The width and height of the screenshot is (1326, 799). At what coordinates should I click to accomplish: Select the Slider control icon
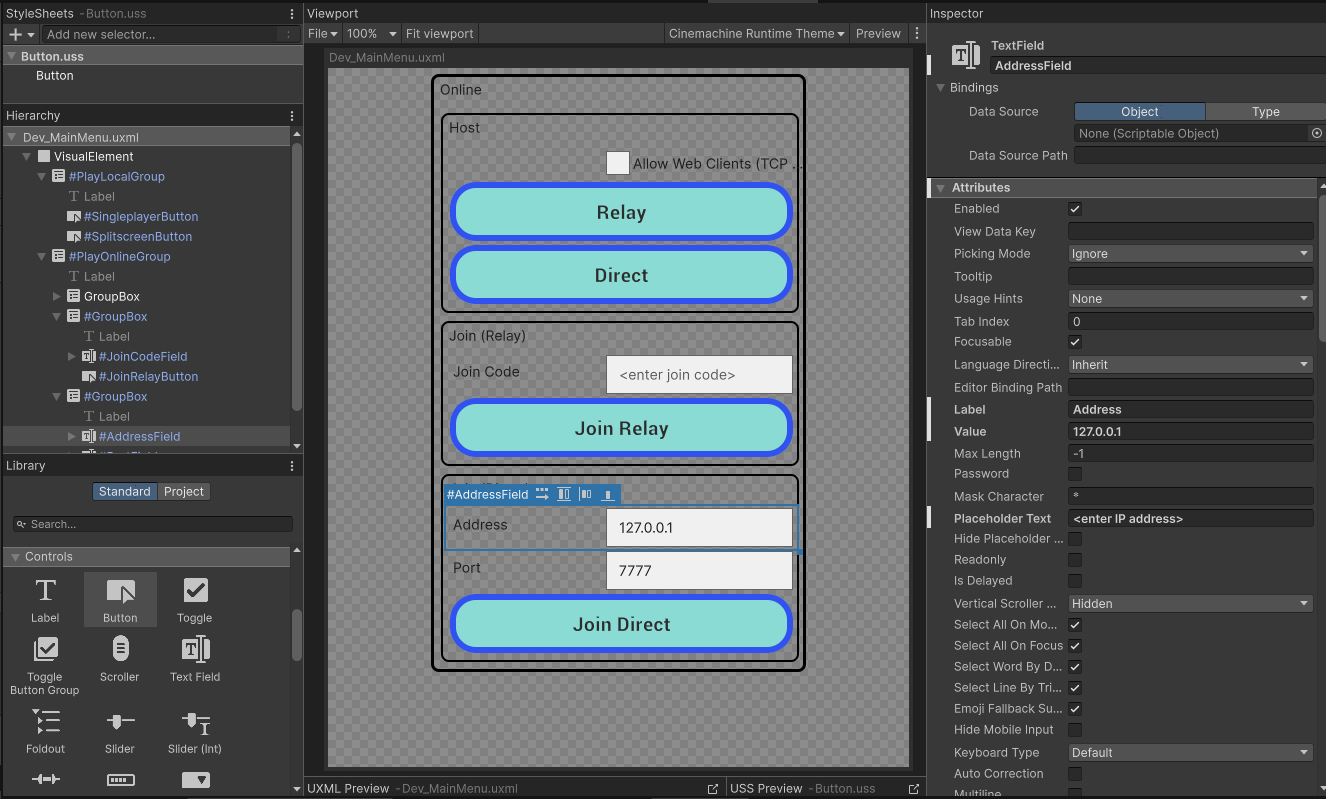[x=120, y=721]
